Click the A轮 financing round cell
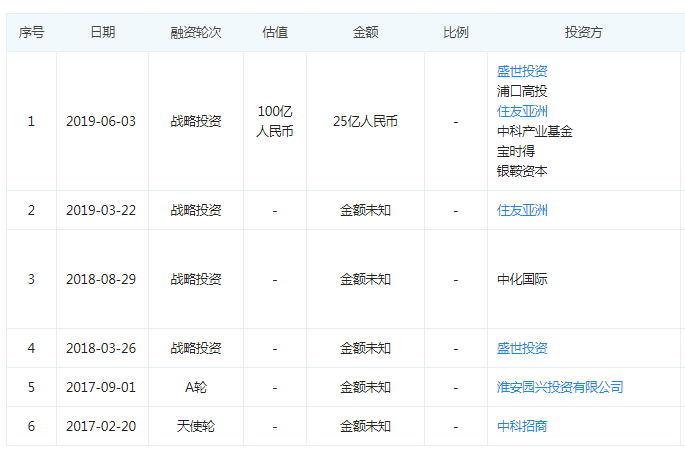685x453 pixels. tap(196, 387)
